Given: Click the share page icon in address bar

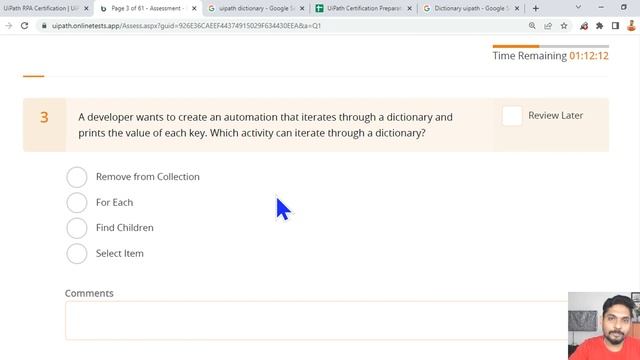Looking at the screenshot, I should point(548,26).
